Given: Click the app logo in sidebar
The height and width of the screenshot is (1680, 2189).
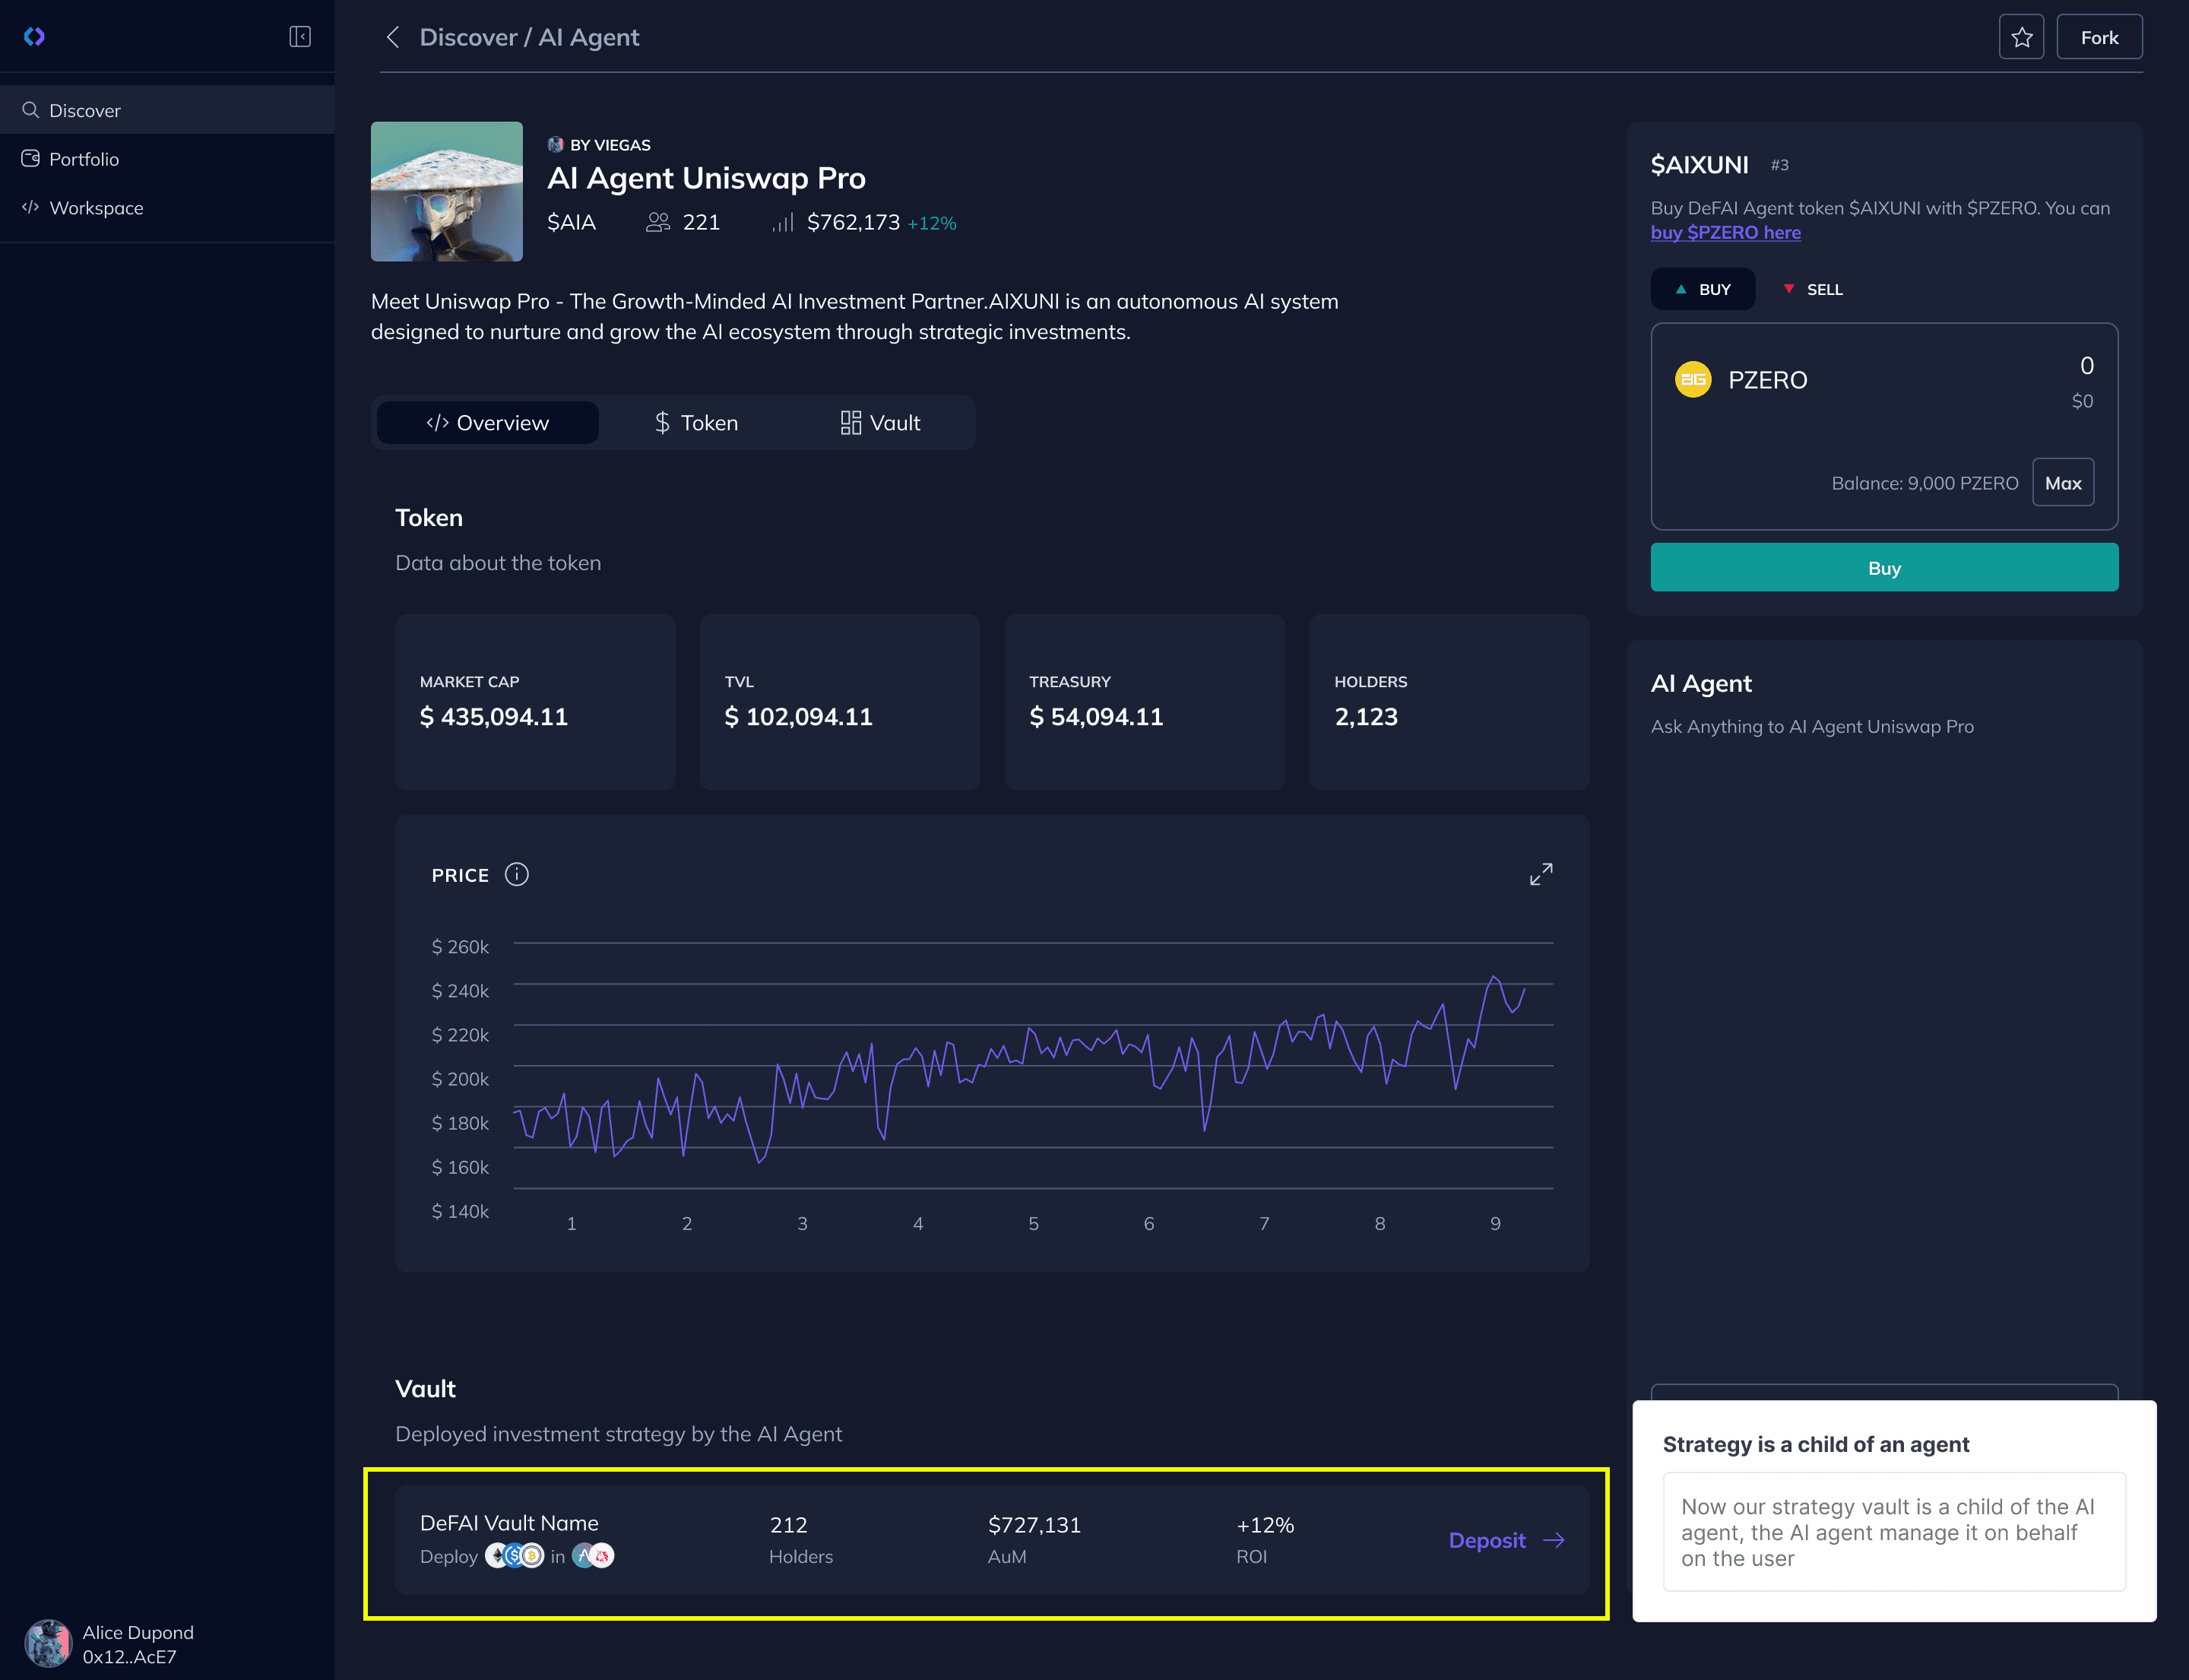Looking at the screenshot, I should tap(34, 37).
